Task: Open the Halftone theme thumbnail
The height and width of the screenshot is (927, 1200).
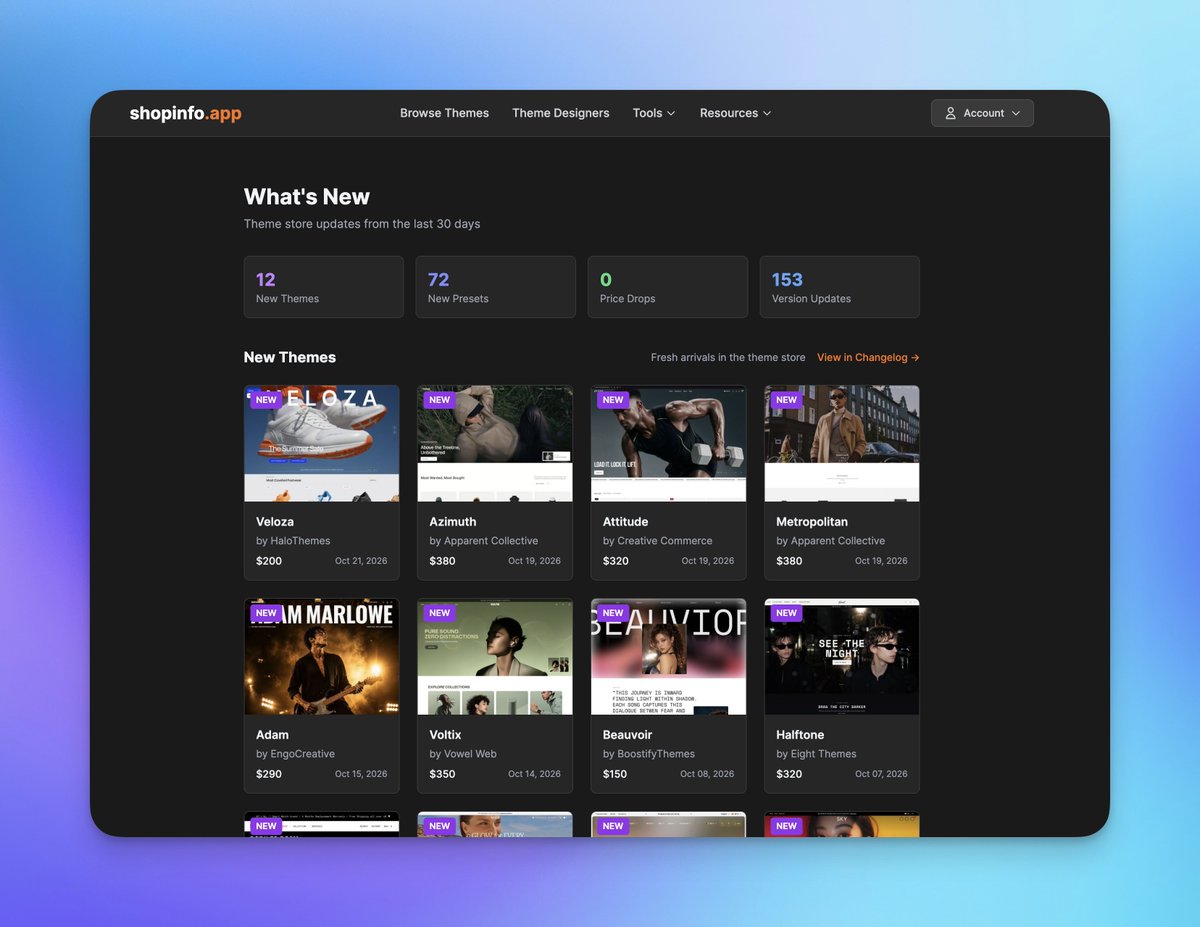Action: coord(842,656)
